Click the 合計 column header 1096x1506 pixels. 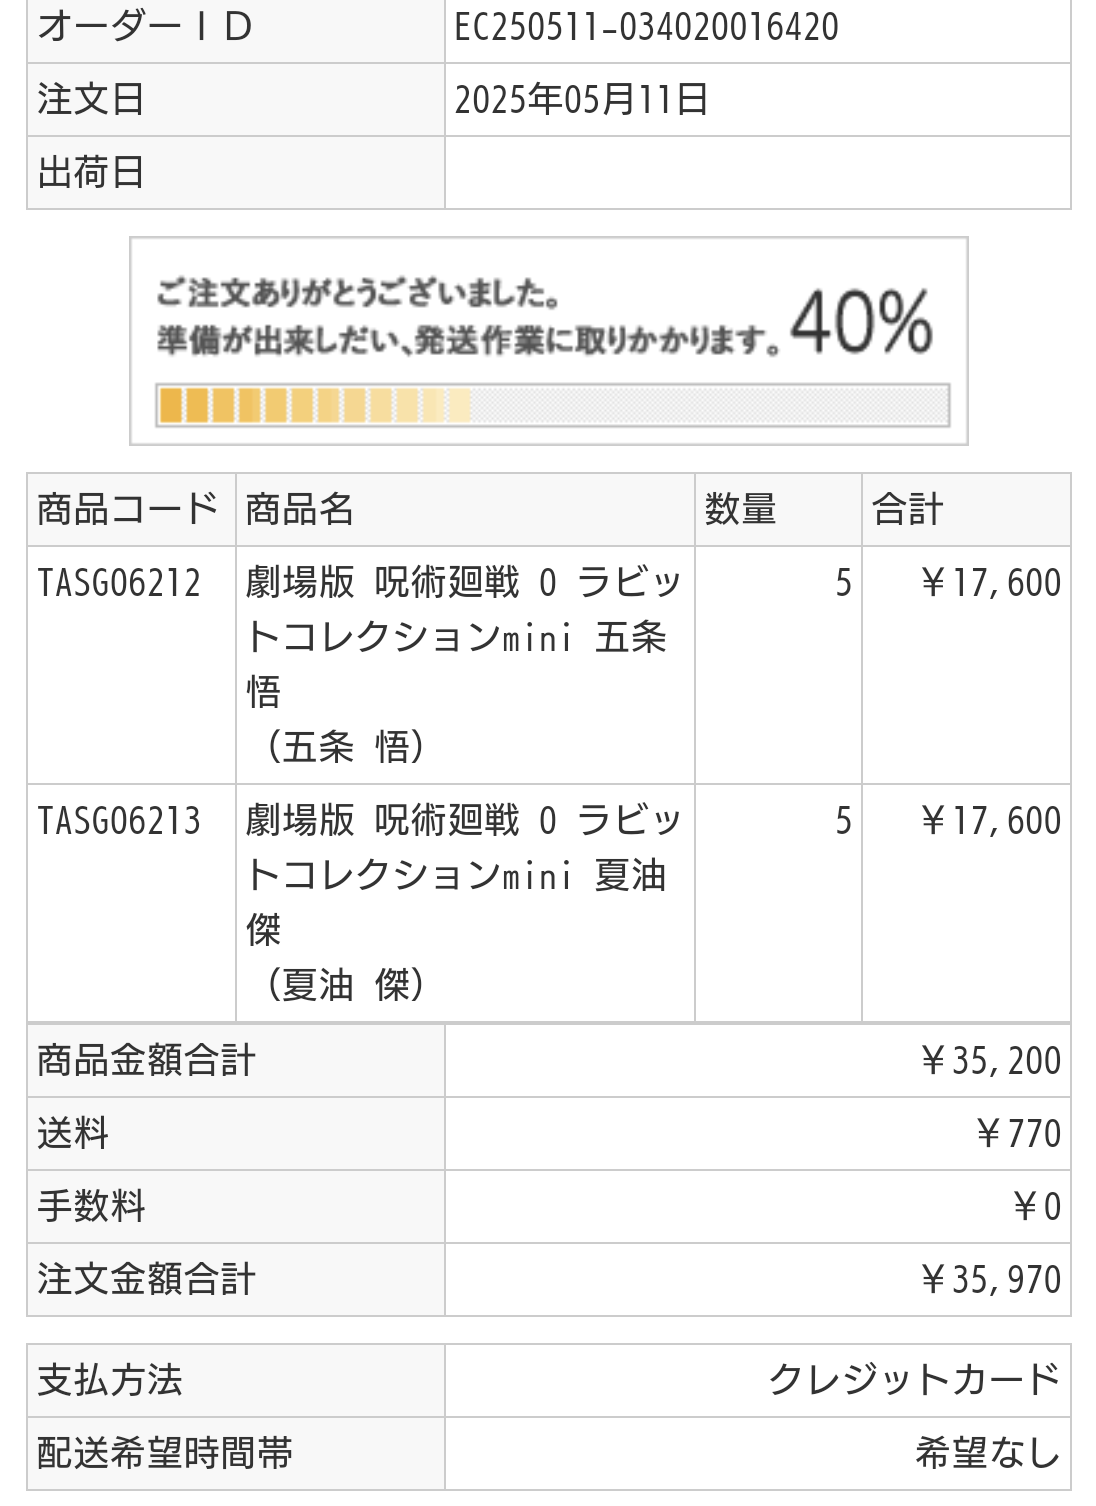tap(908, 509)
